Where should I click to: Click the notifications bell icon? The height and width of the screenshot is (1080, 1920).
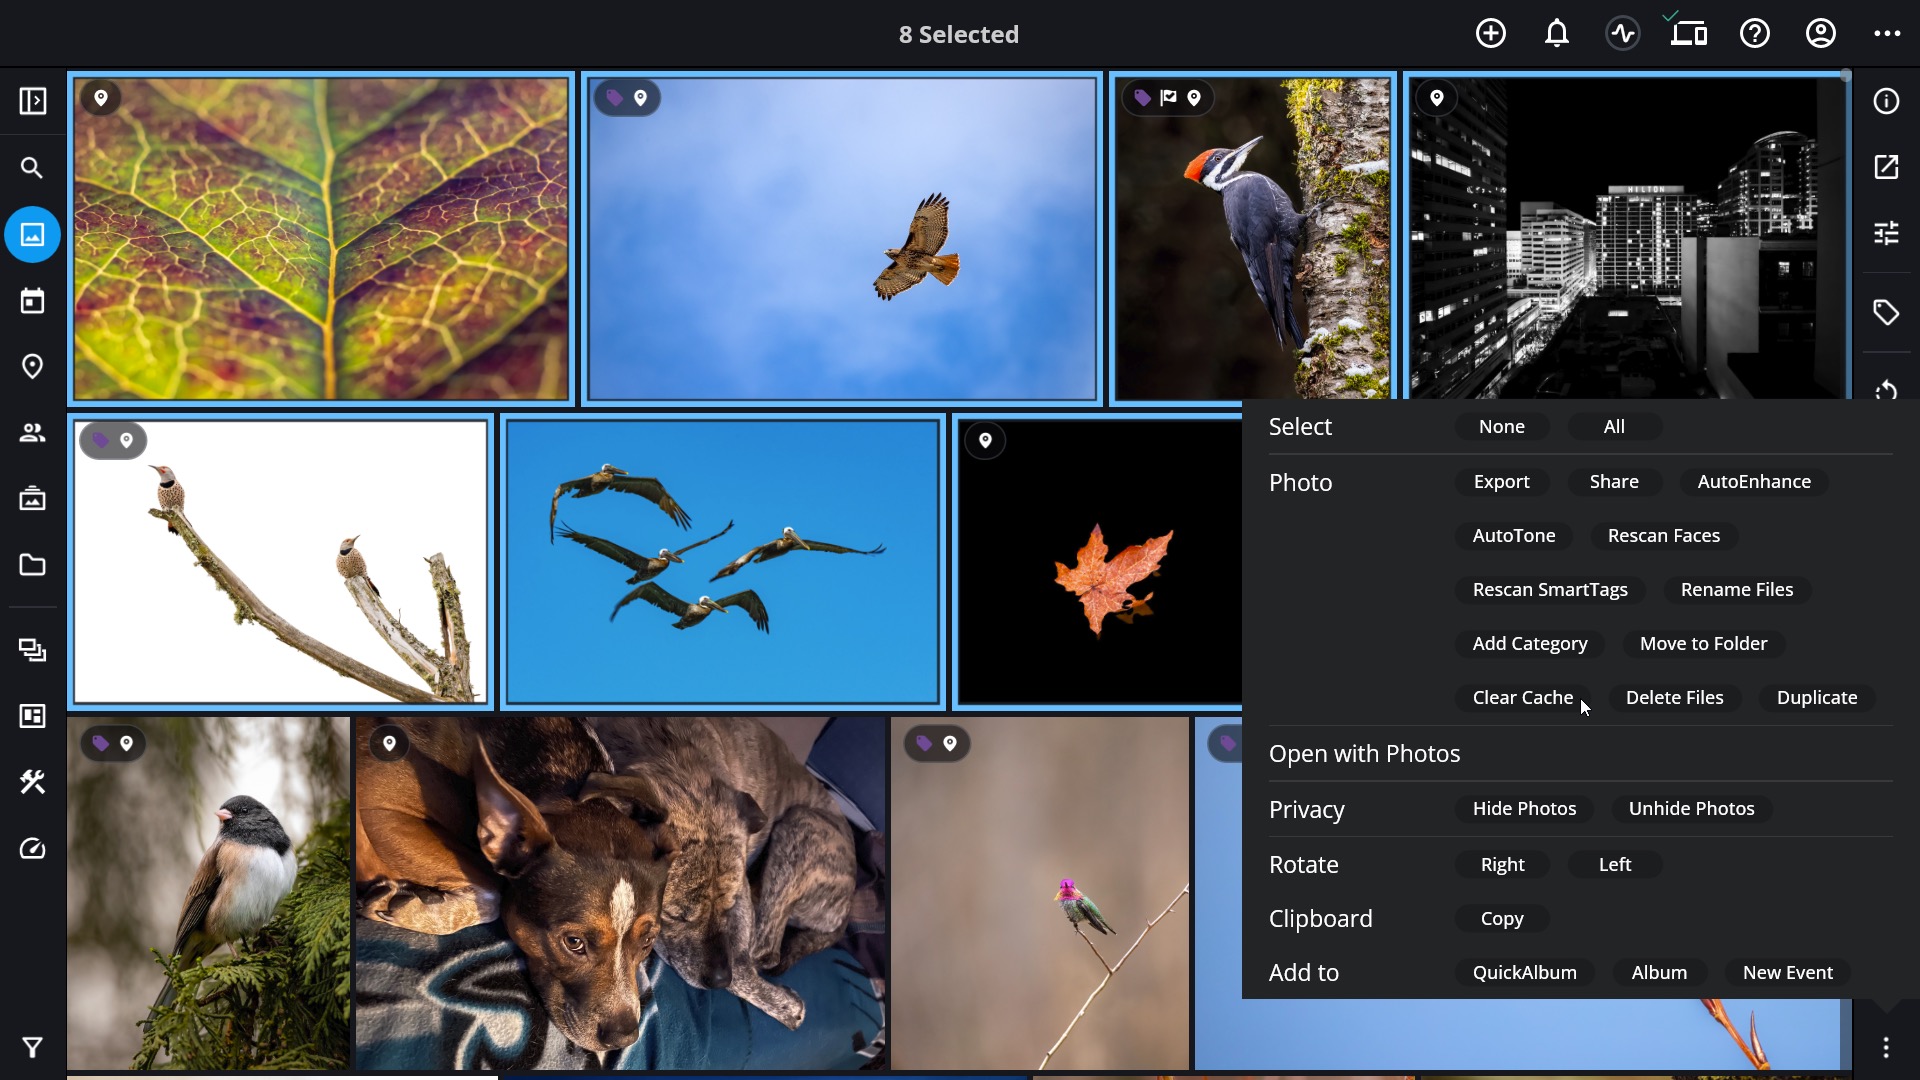coord(1557,34)
